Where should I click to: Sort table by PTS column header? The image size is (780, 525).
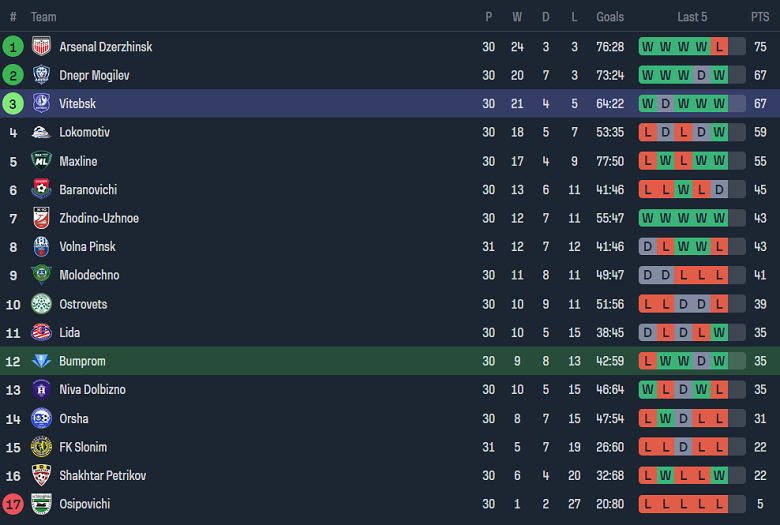pyautogui.click(x=760, y=17)
